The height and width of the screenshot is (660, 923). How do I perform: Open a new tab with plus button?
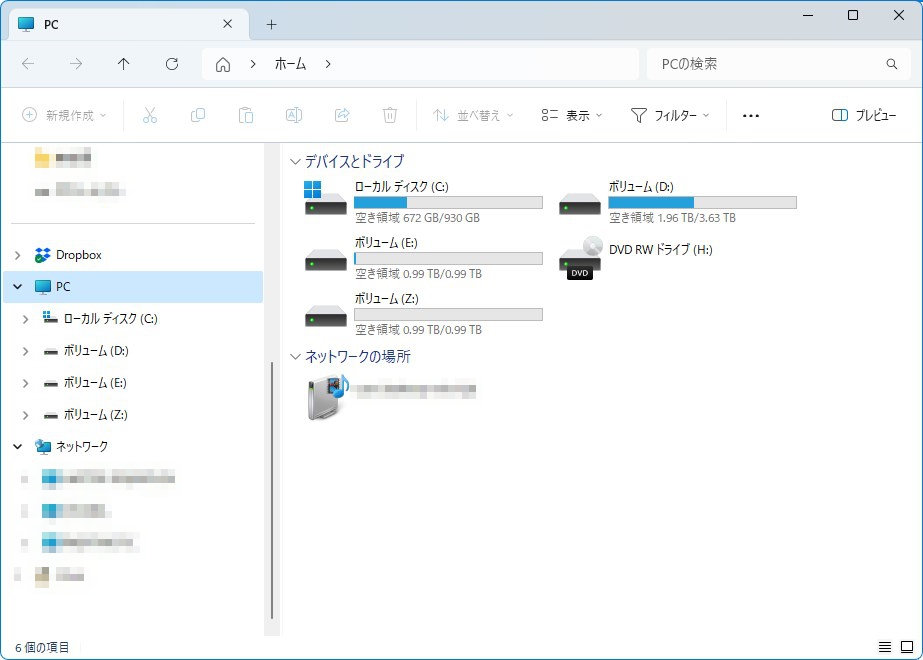tap(271, 24)
